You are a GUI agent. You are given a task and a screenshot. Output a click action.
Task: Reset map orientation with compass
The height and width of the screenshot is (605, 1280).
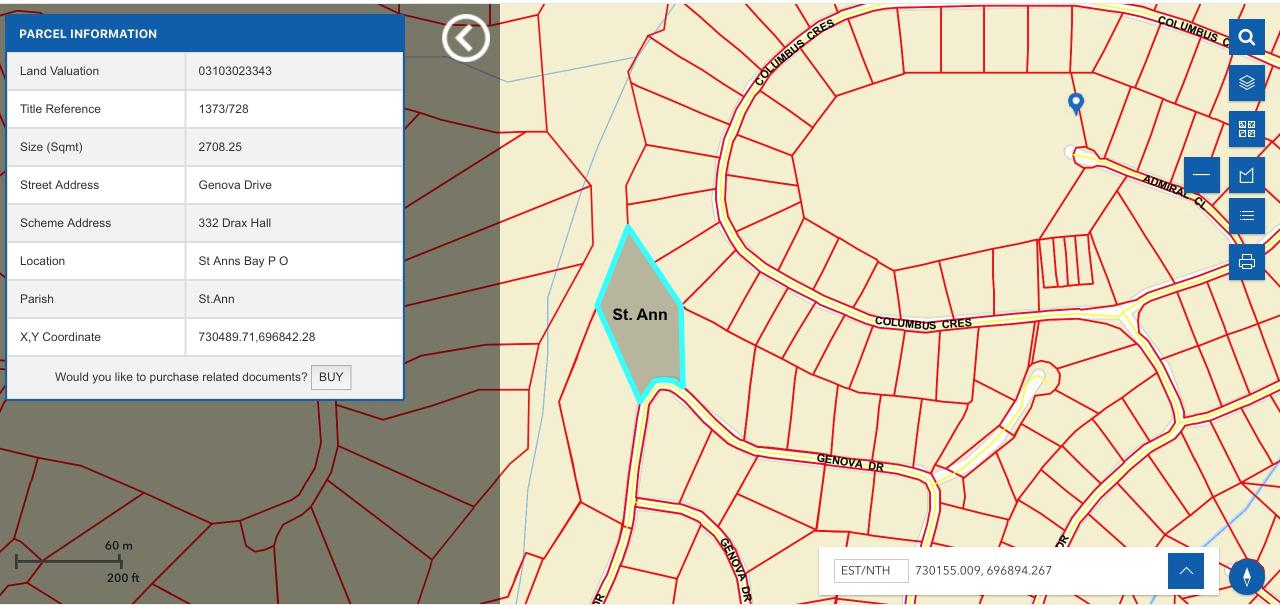click(1246, 576)
